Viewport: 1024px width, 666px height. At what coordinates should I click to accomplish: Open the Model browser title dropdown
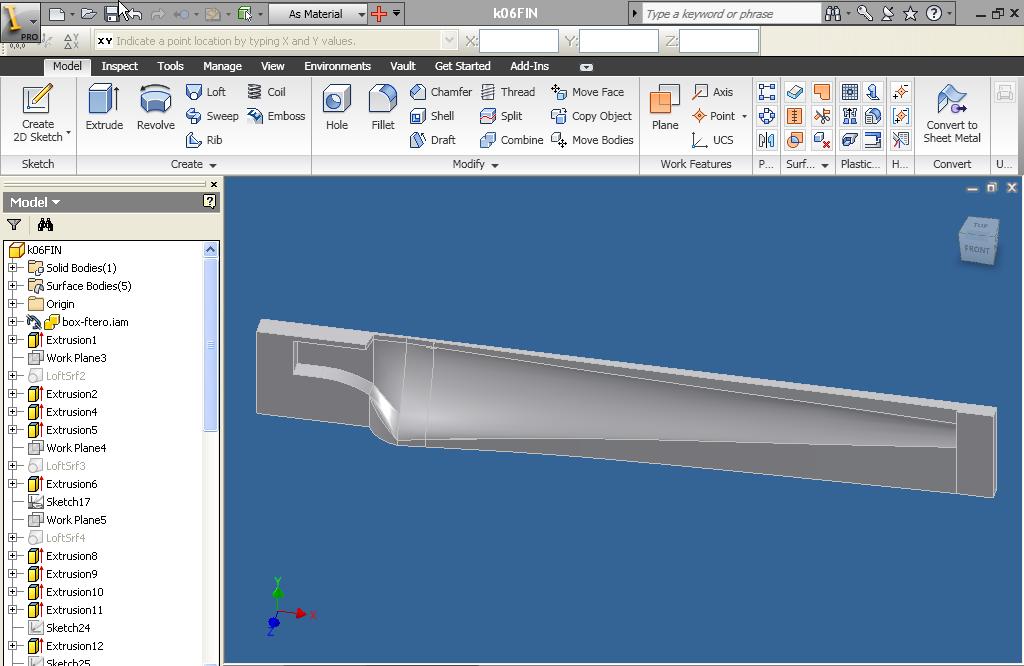(x=56, y=202)
